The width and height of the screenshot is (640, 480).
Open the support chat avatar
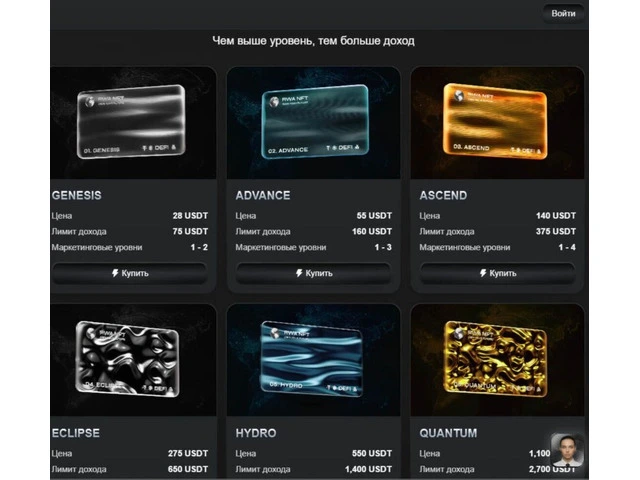pos(567,450)
